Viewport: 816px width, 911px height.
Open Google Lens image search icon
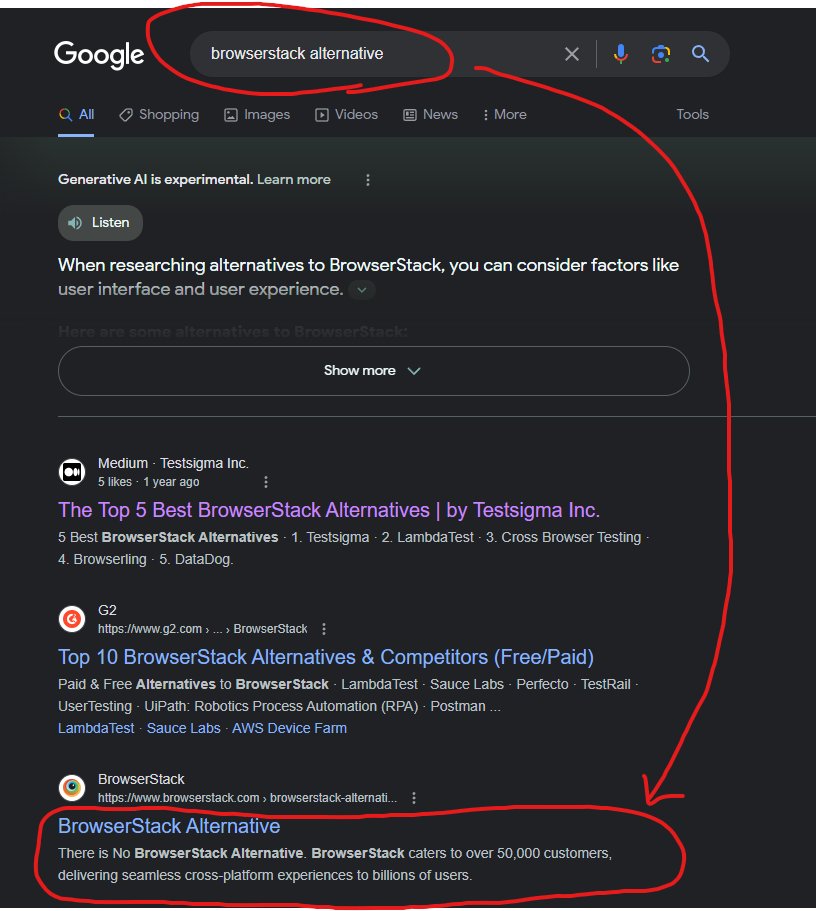tap(660, 54)
